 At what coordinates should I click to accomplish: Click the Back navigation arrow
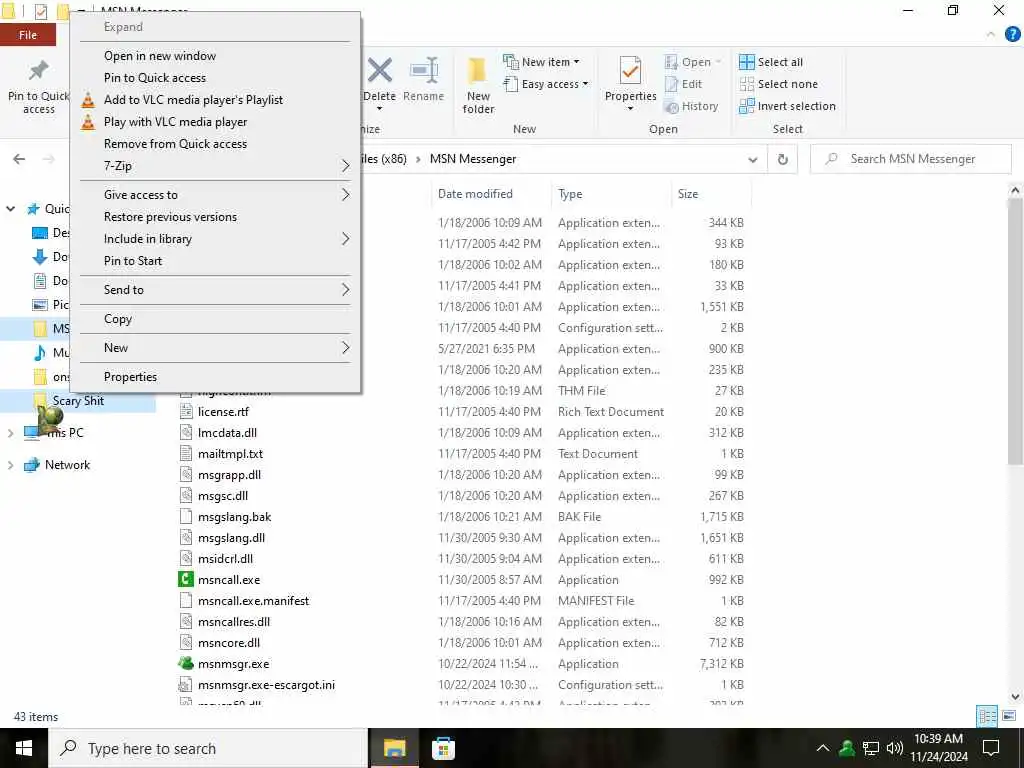pyautogui.click(x=20, y=159)
